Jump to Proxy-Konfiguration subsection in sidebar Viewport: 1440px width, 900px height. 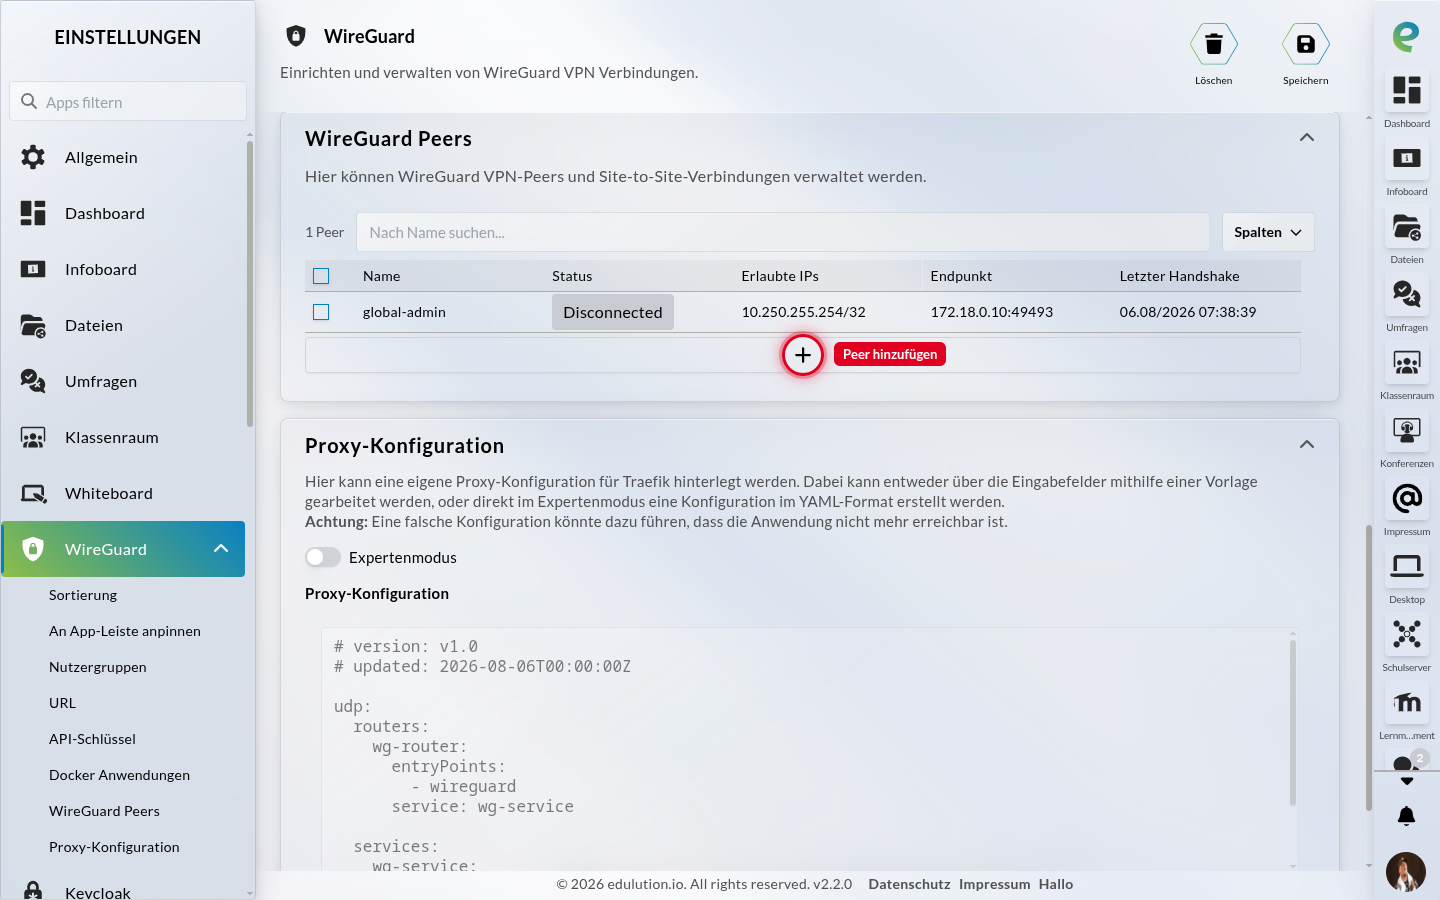tap(114, 847)
